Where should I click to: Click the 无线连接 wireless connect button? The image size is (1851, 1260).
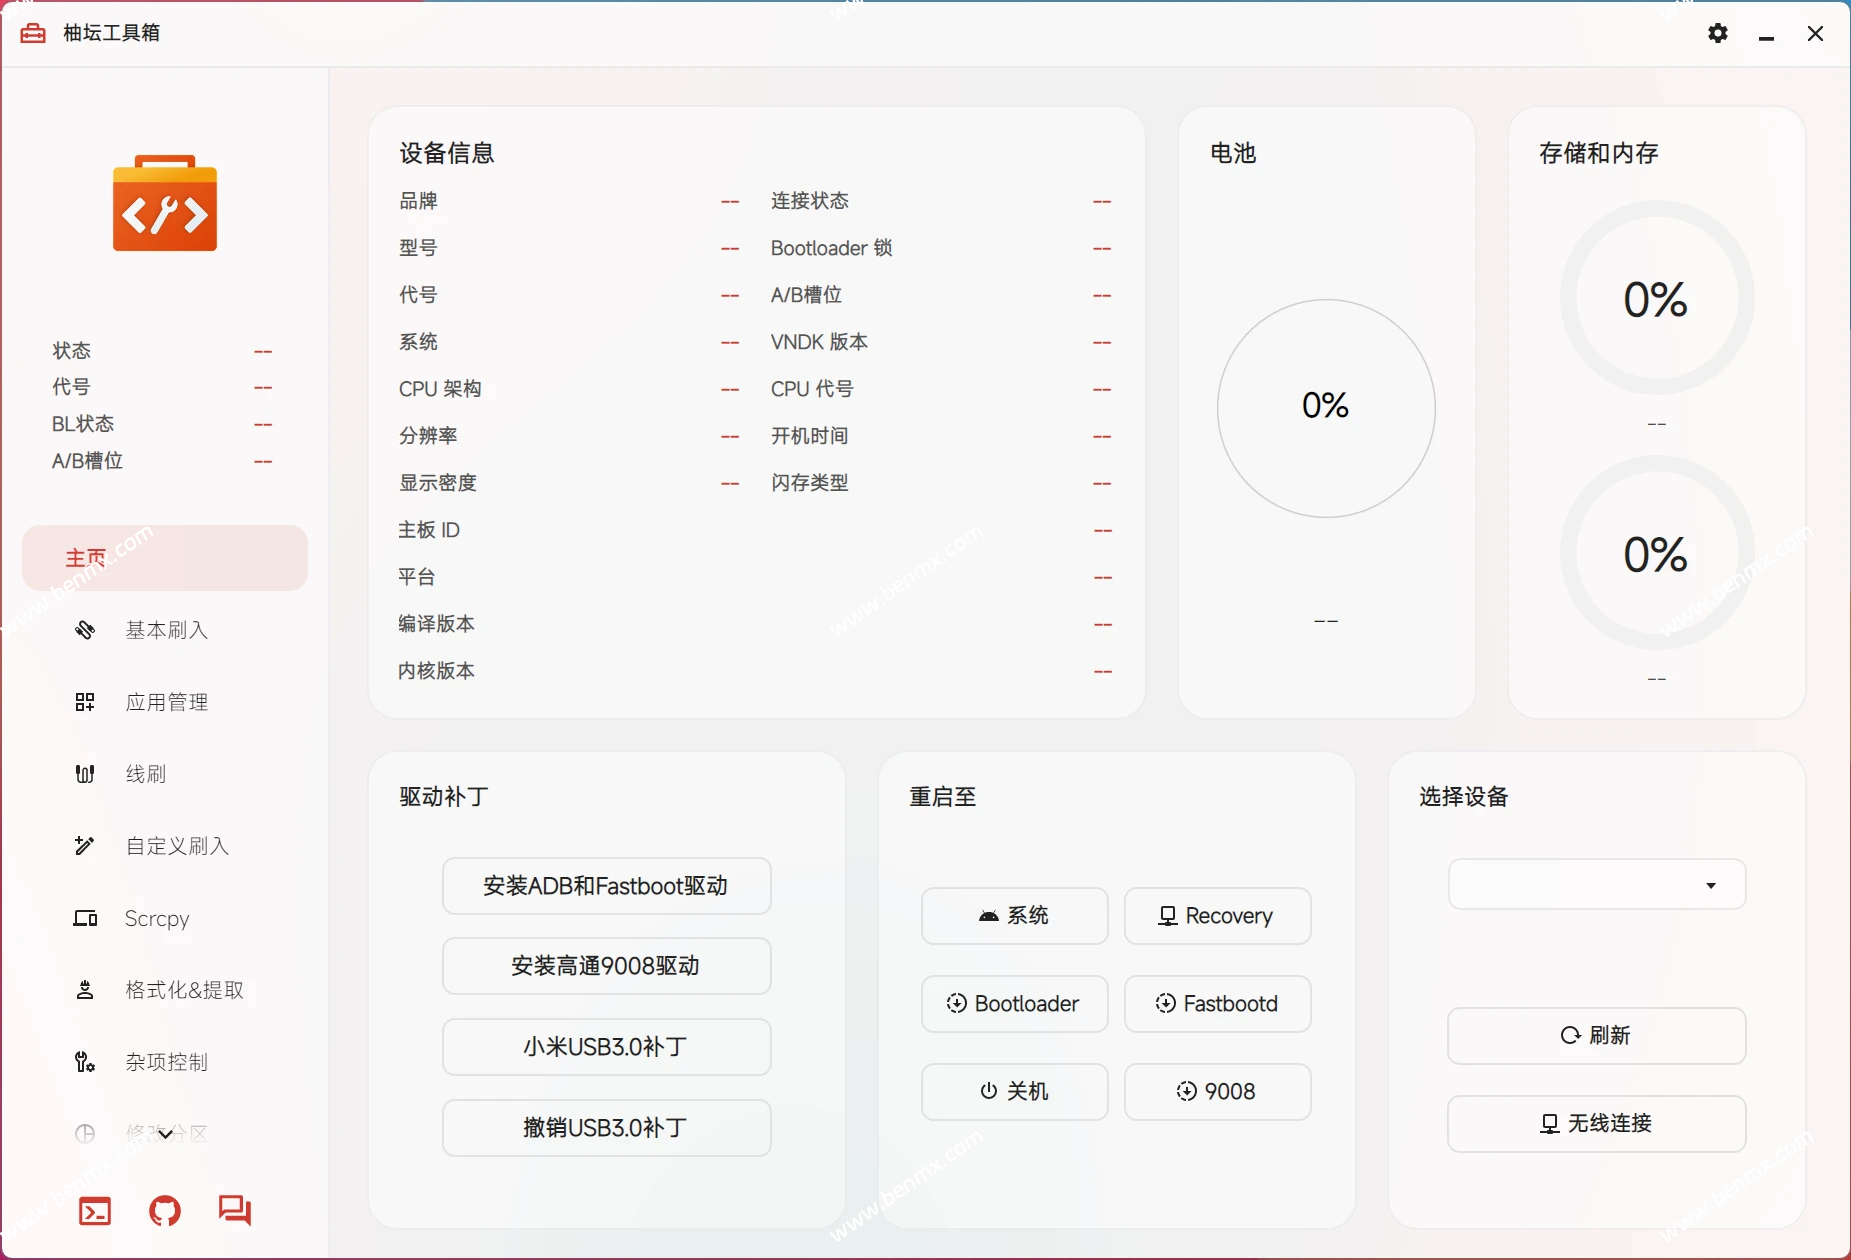pyautogui.click(x=1594, y=1124)
